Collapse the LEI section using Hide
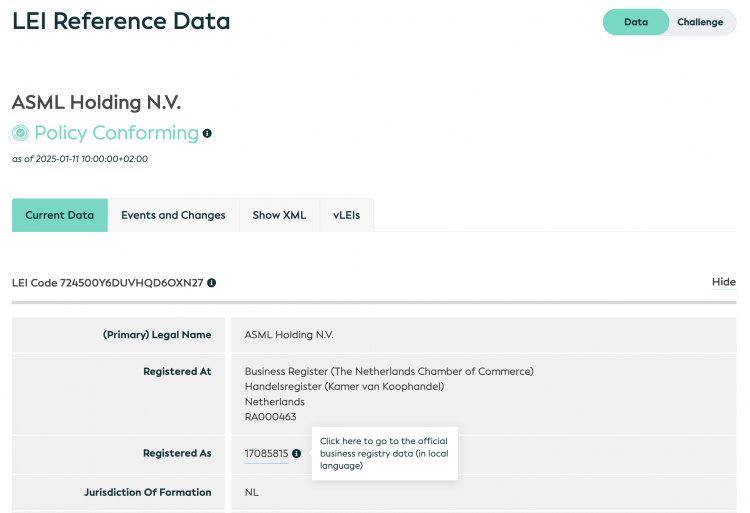750x513 pixels. coord(723,282)
